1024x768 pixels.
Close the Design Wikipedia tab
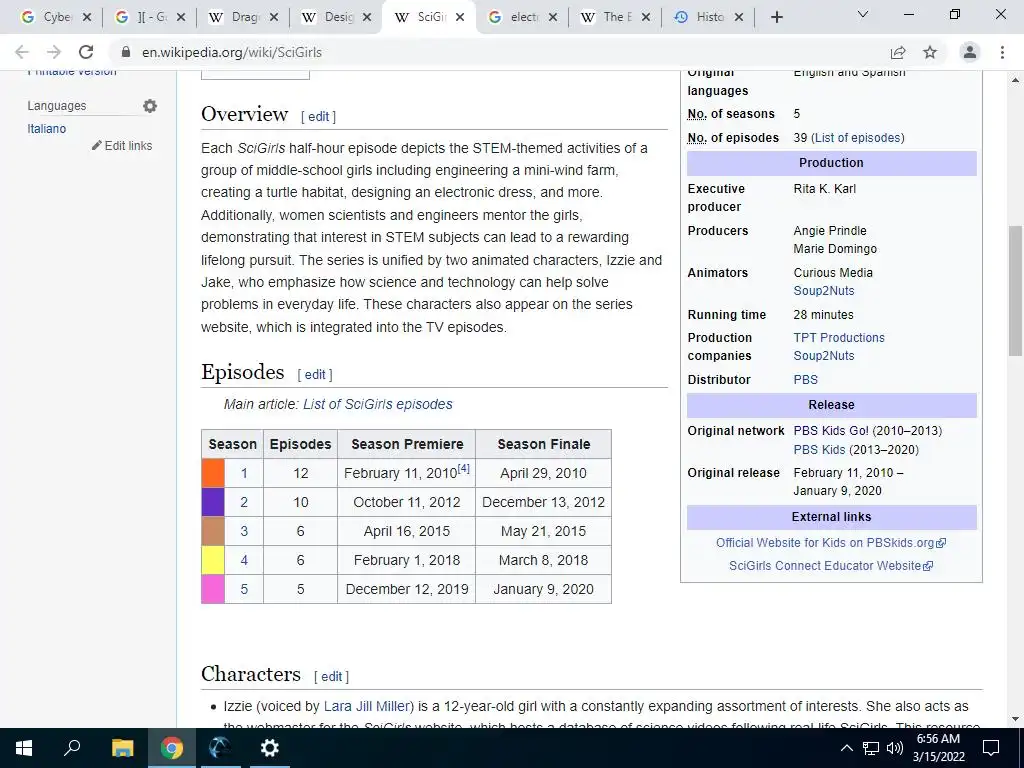[x=367, y=17]
